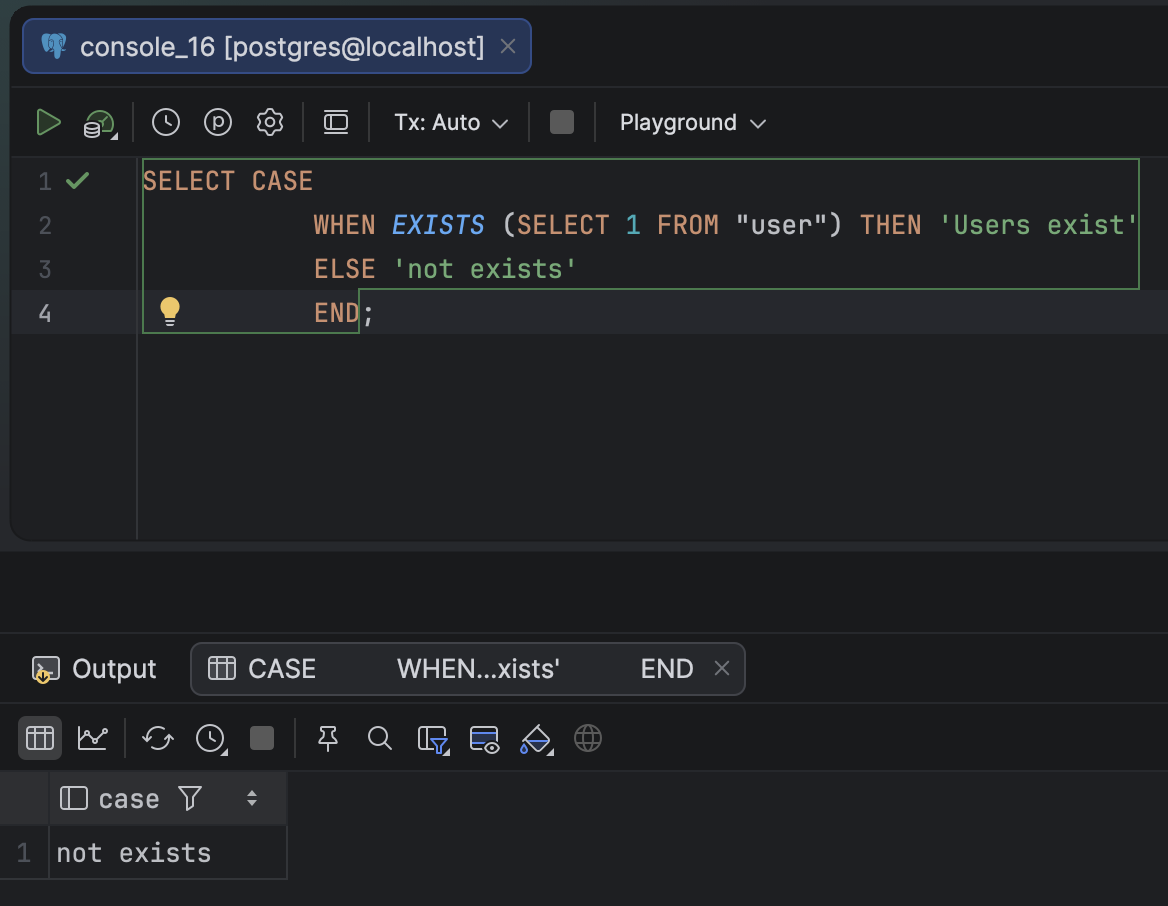Screen dimensions: 1168x906
Task: Click the circled P parameters icon
Action: [x=218, y=122]
